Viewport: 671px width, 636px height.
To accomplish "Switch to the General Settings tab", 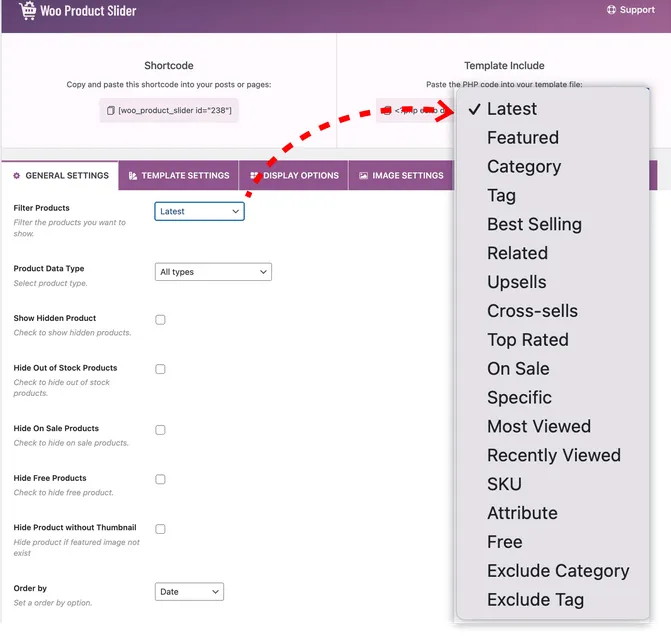I will click(x=60, y=175).
